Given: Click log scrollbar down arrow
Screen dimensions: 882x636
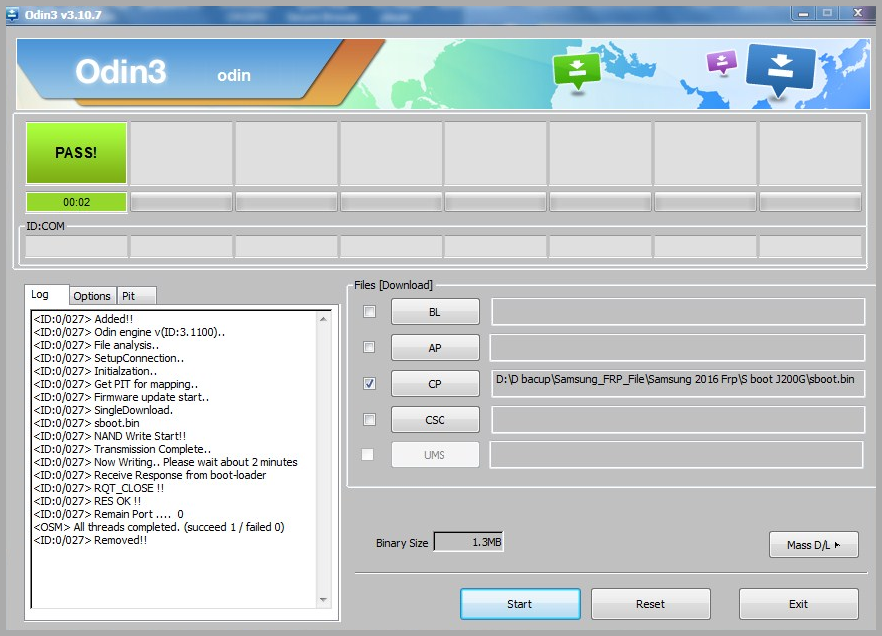Looking at the screenshot, I should [x=323, y=600].
